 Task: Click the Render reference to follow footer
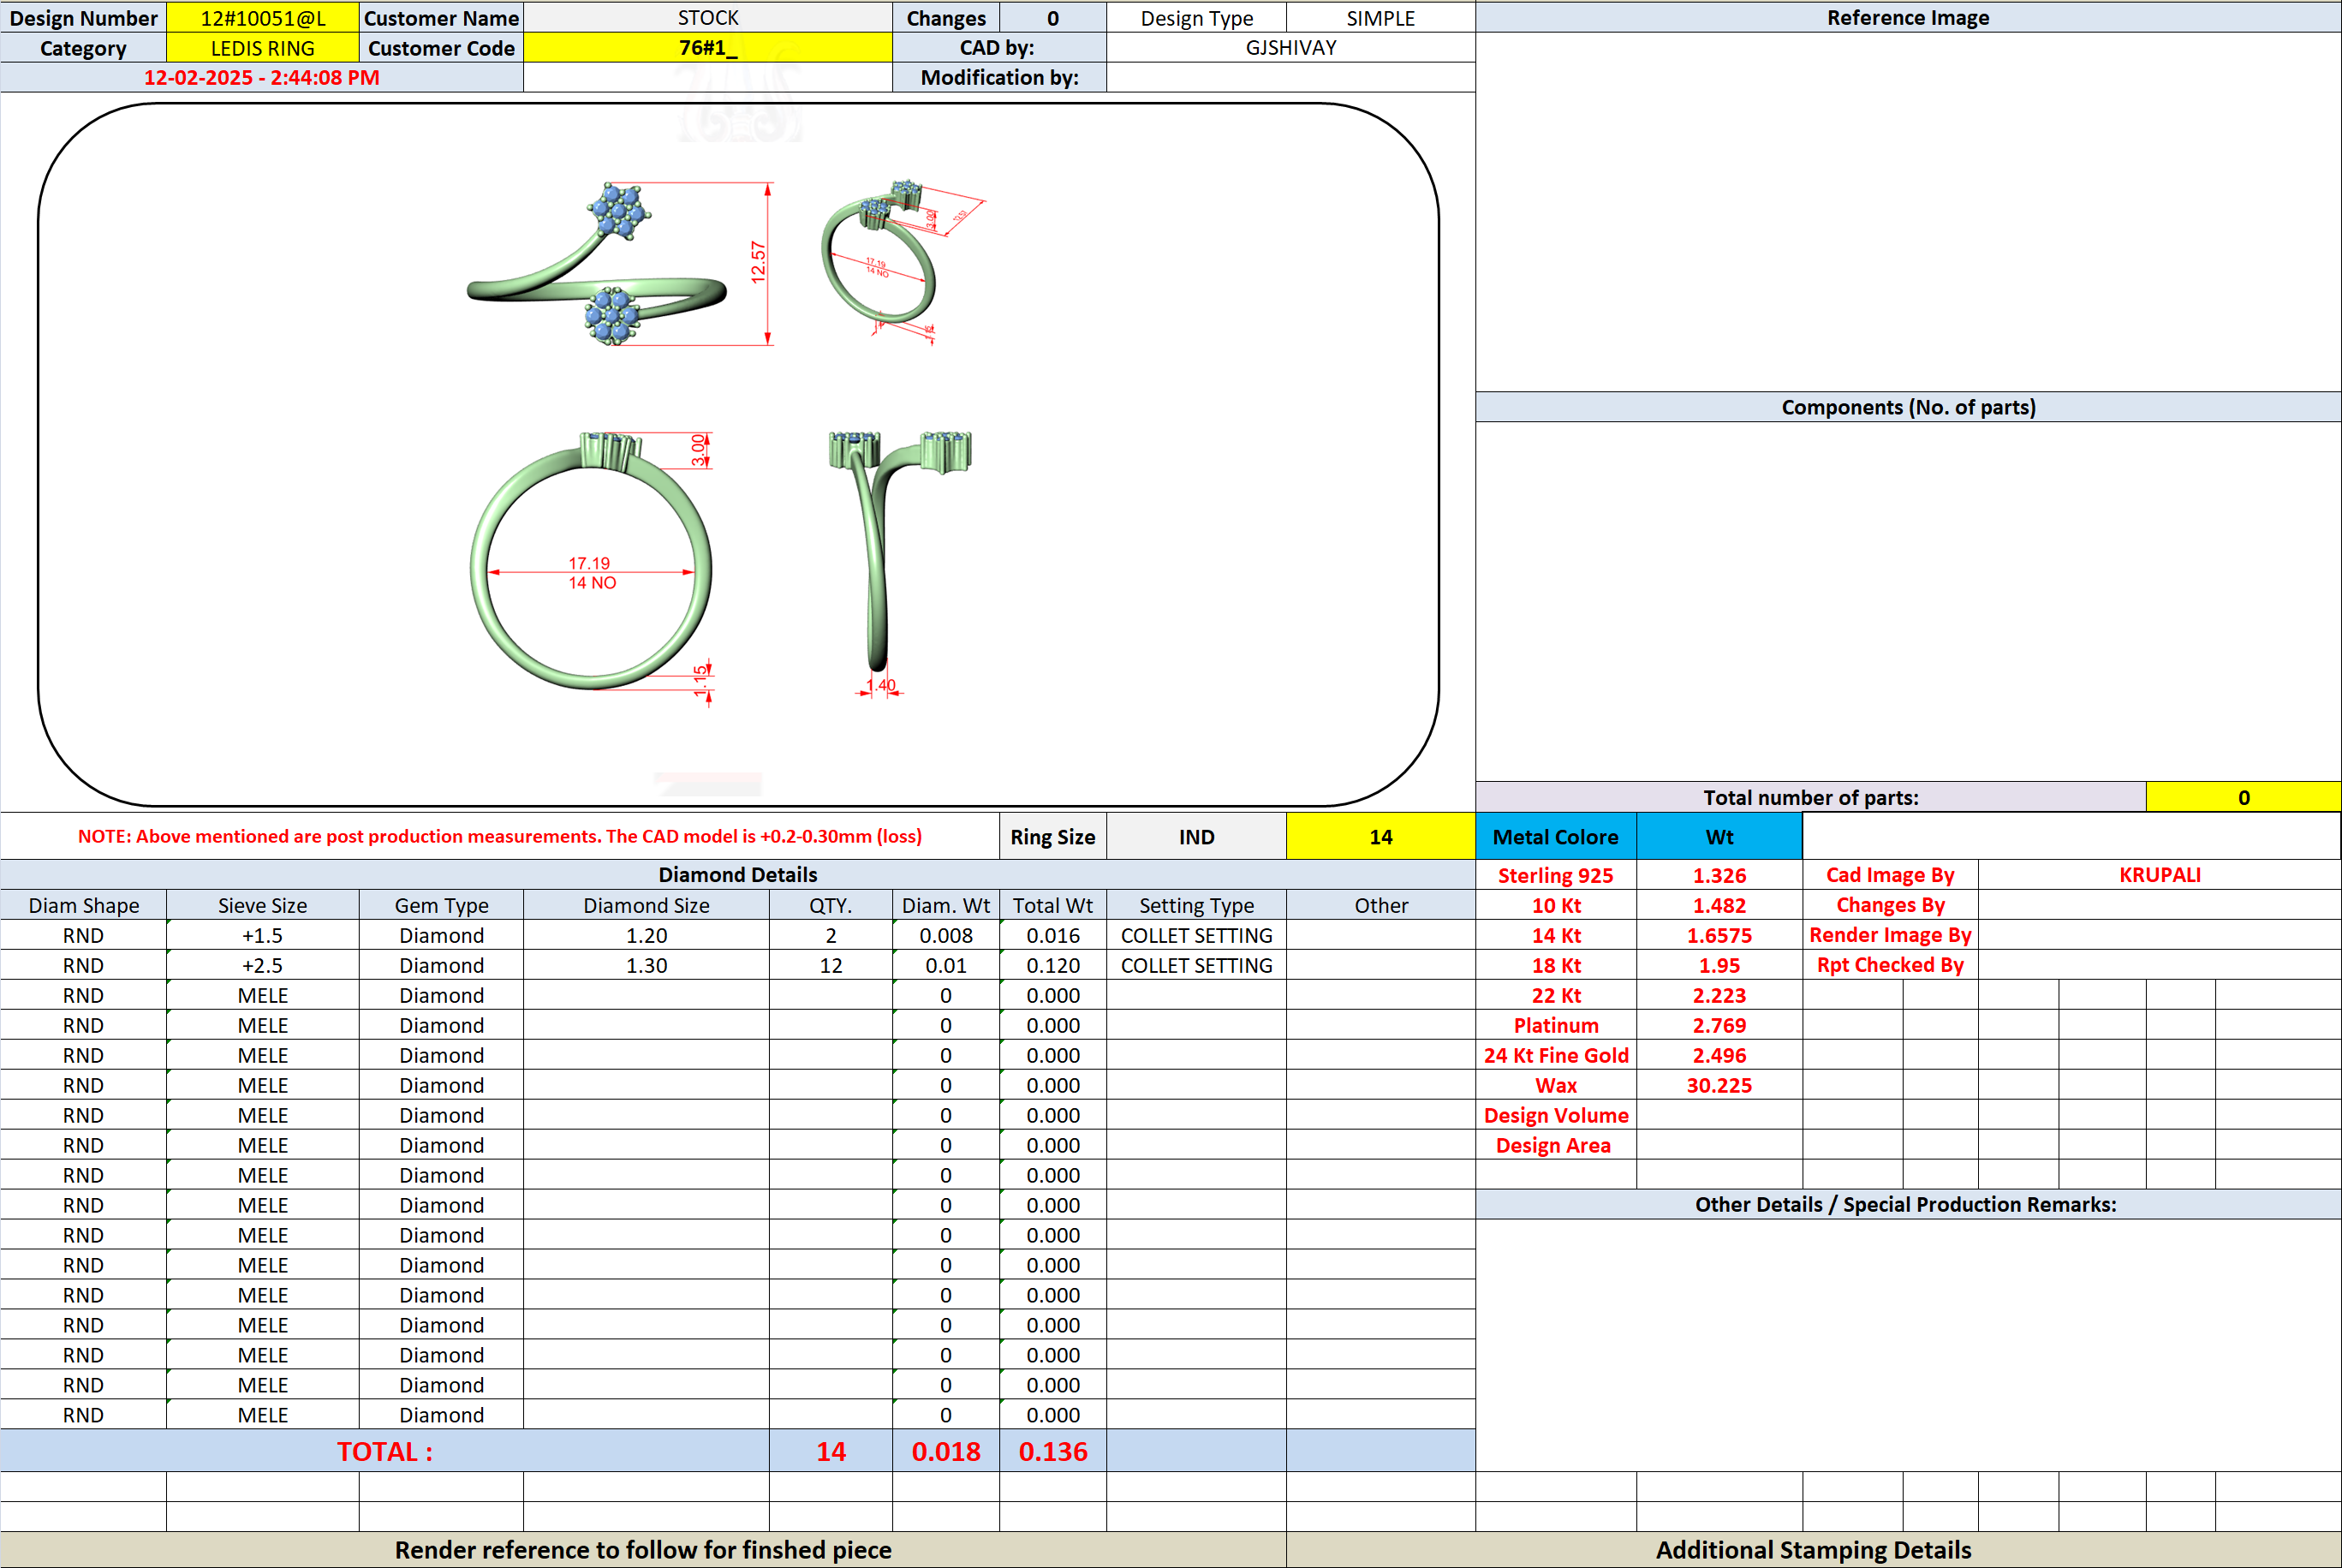click(x=643, y=1549)
